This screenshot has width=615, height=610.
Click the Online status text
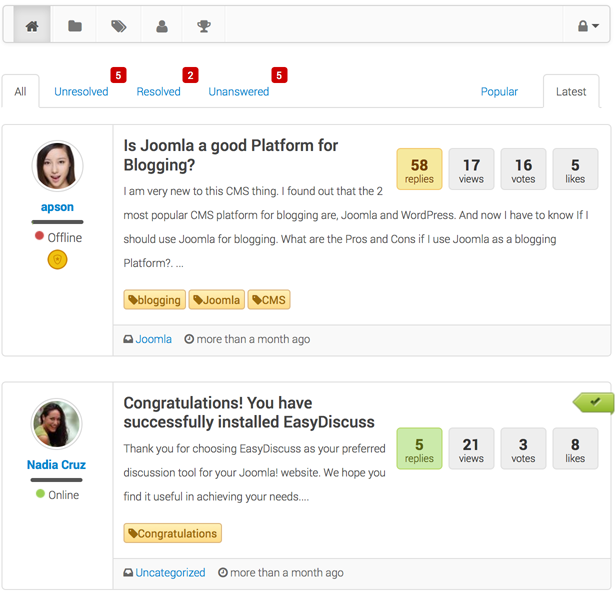64,495
